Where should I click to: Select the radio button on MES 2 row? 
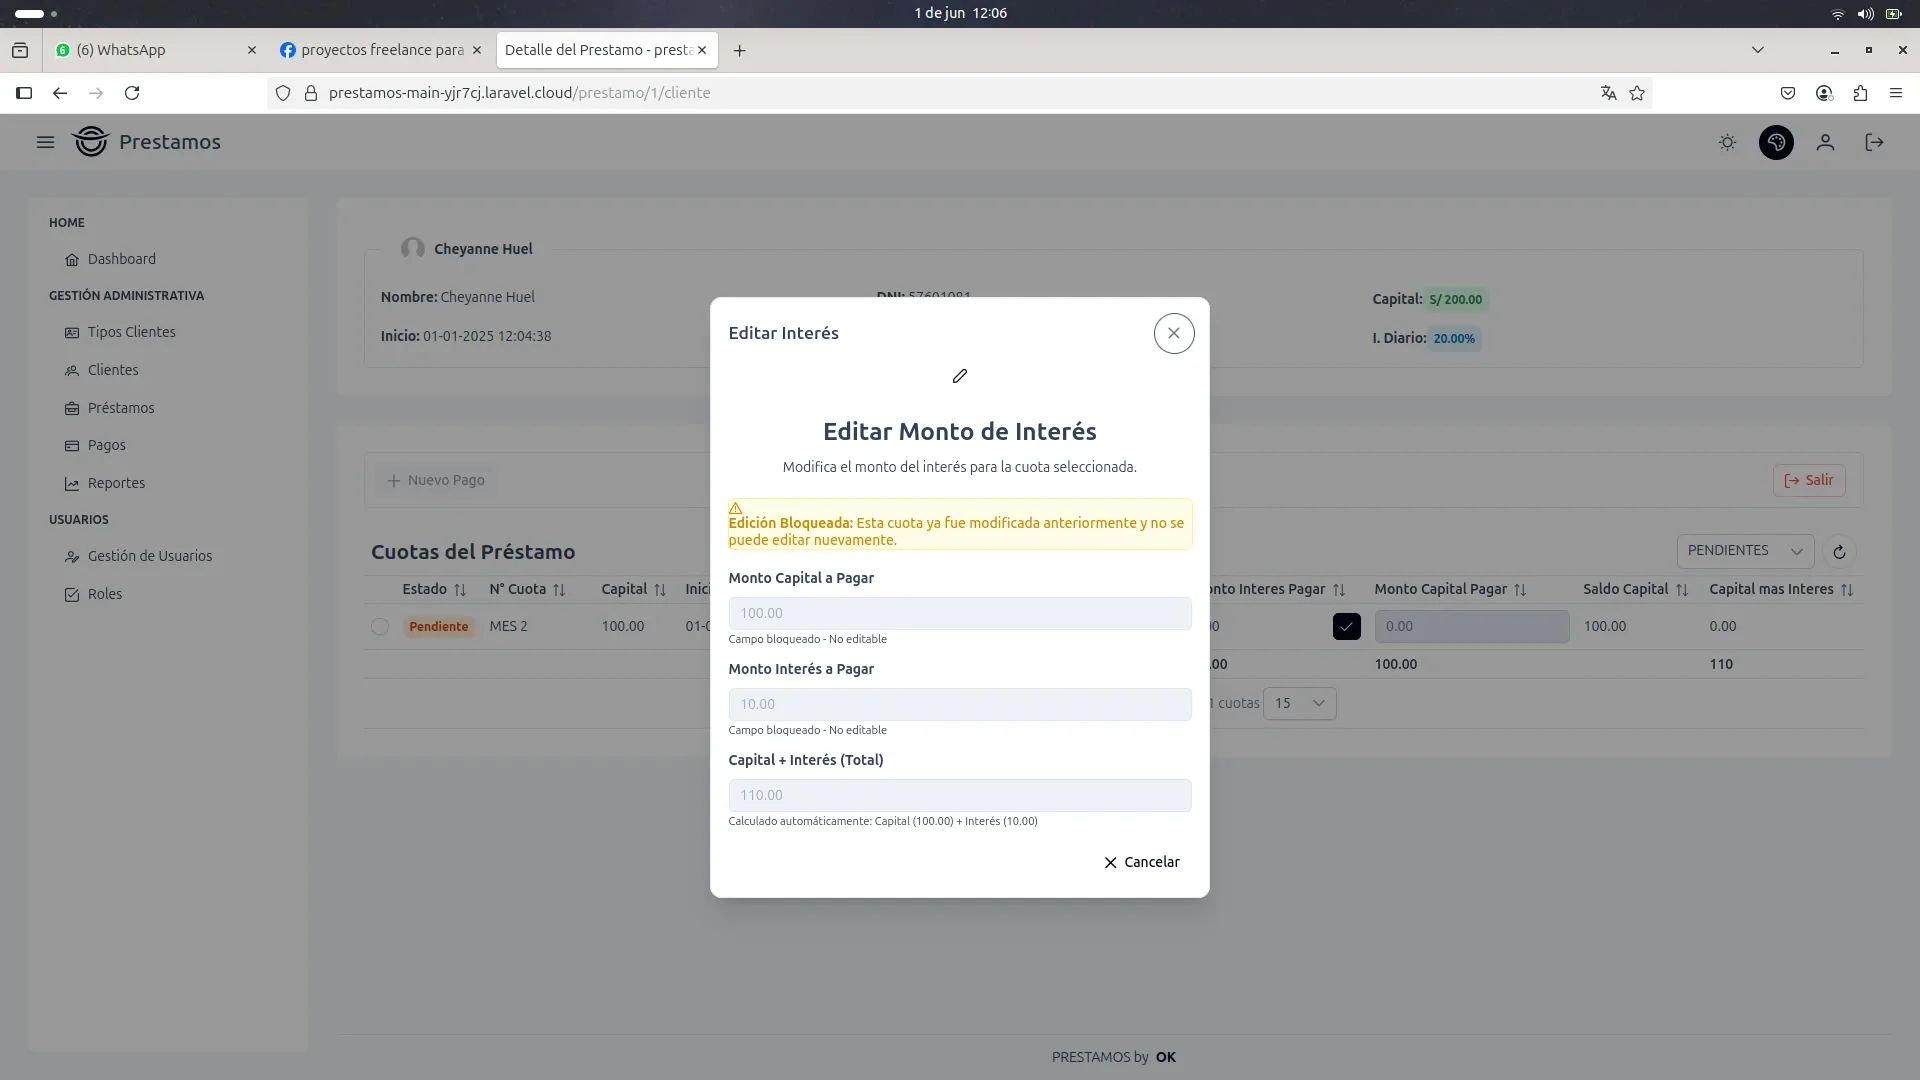(x=380, y=627)
